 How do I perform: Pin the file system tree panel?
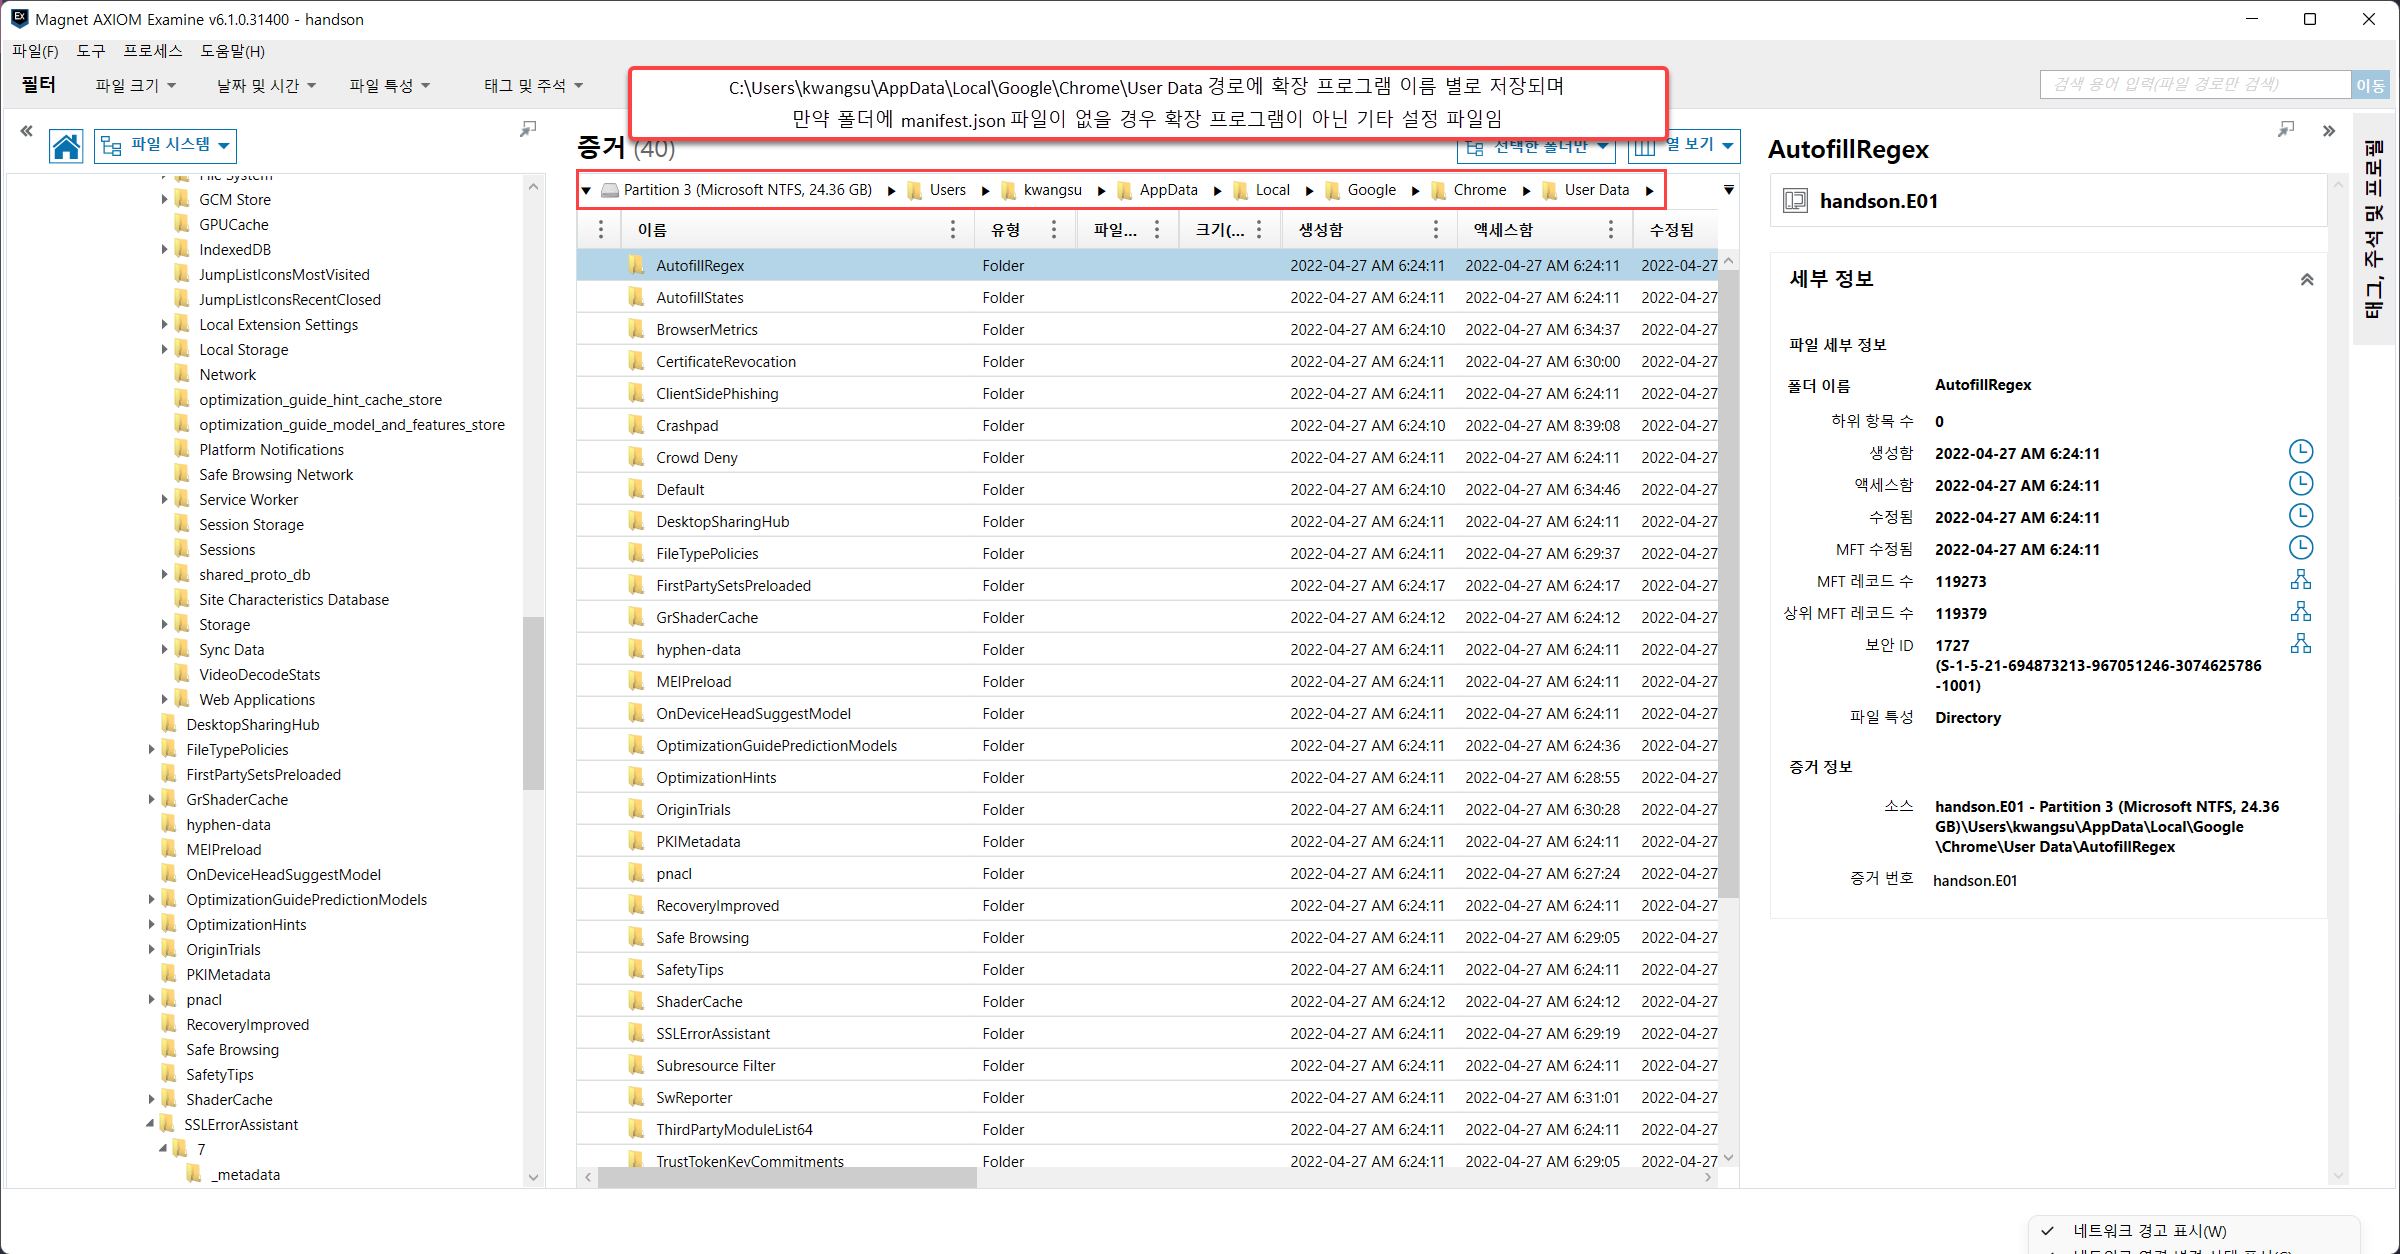click(528, 129)
